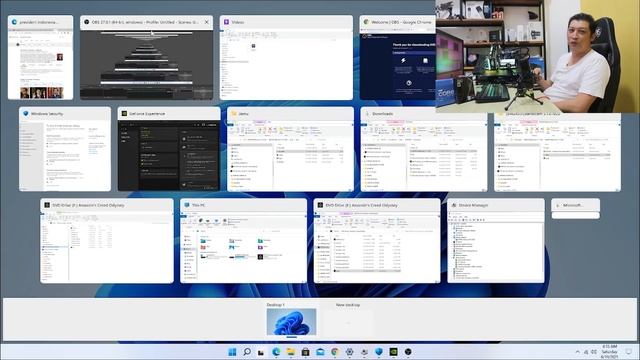The height and width of the screenshot is (360, 640).
Task: Open the Windows Security shield taskbar icon
Action: point(379,352)
